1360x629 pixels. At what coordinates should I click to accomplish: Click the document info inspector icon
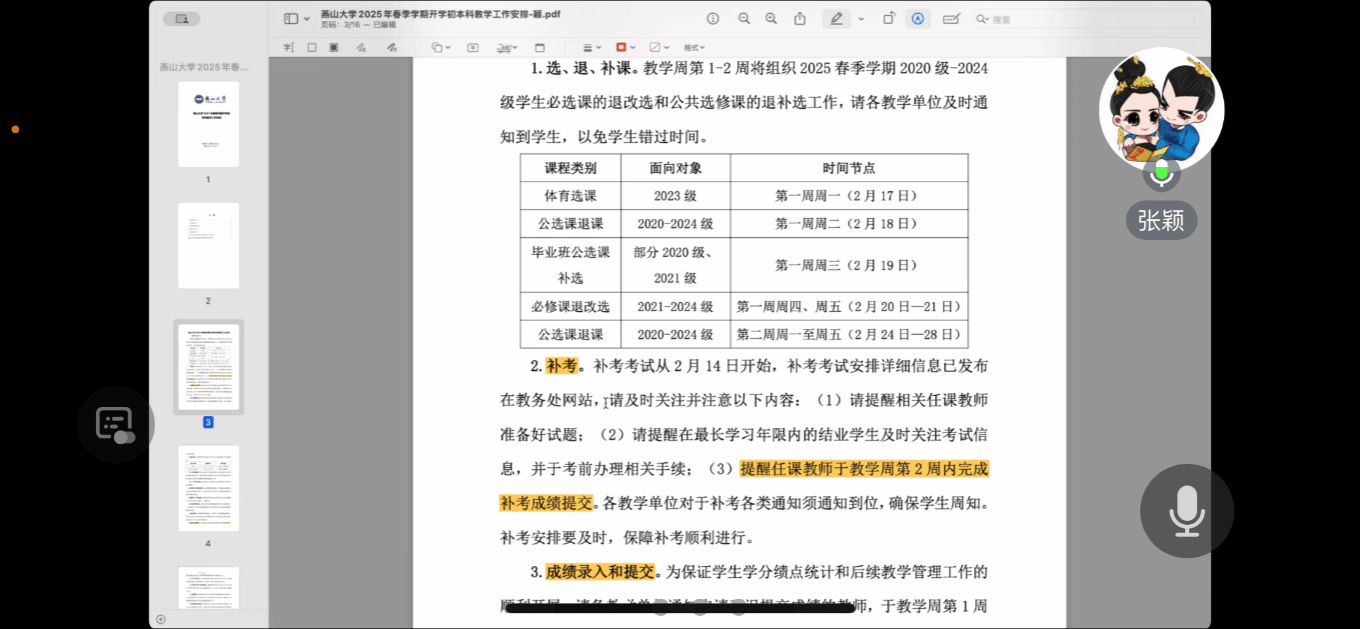click(x=713, y=19)
